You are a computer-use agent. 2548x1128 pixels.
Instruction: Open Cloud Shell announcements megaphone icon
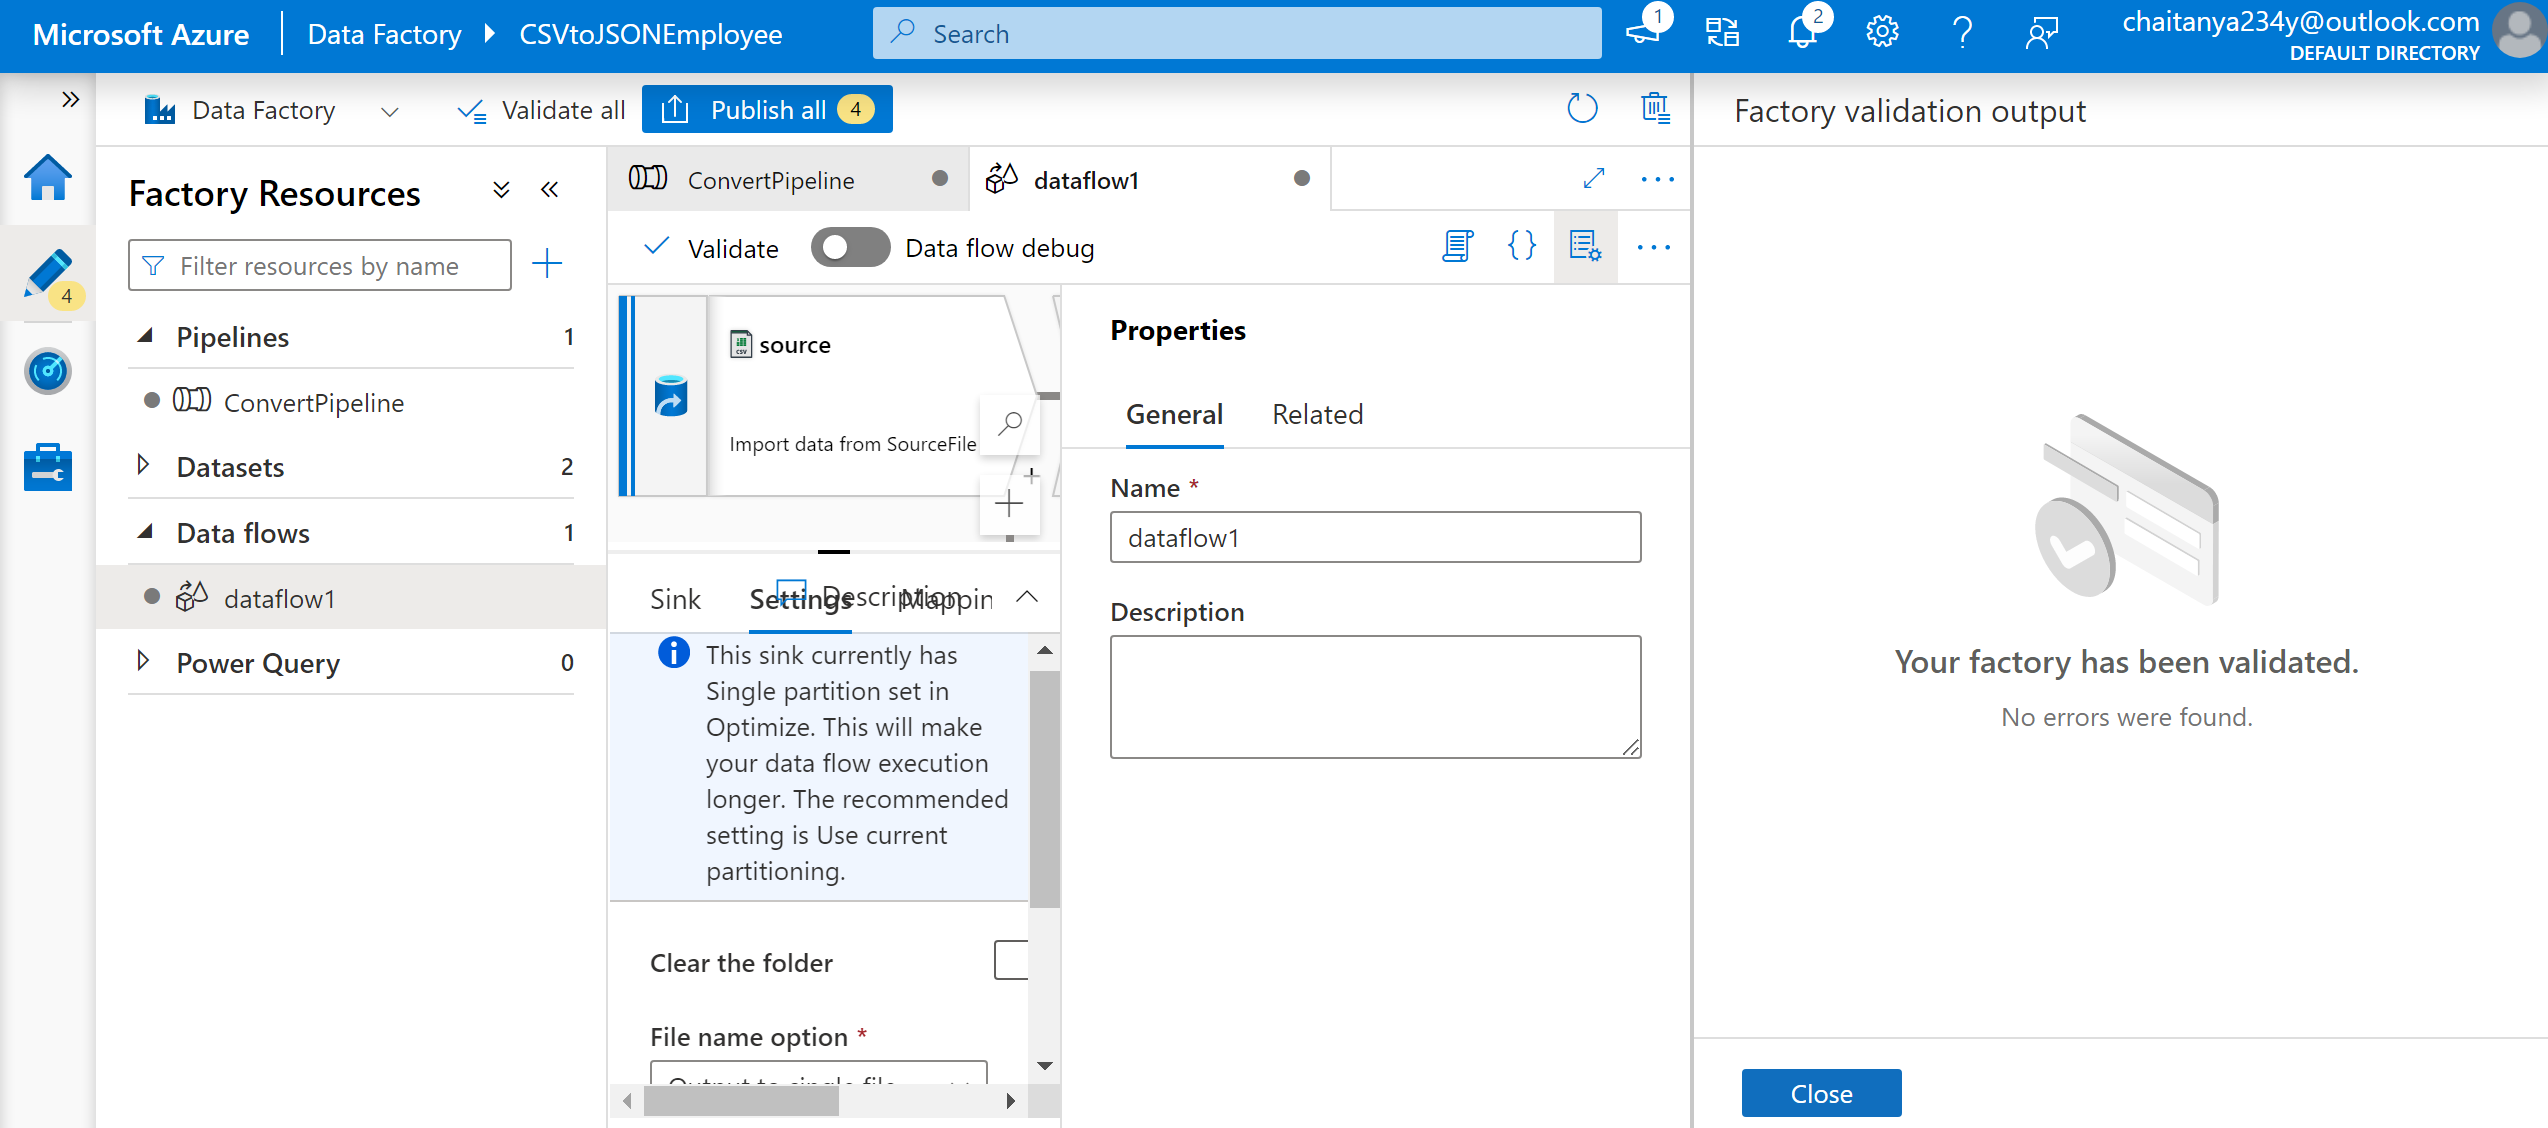pyautogui.click(x=1643, y=33)
